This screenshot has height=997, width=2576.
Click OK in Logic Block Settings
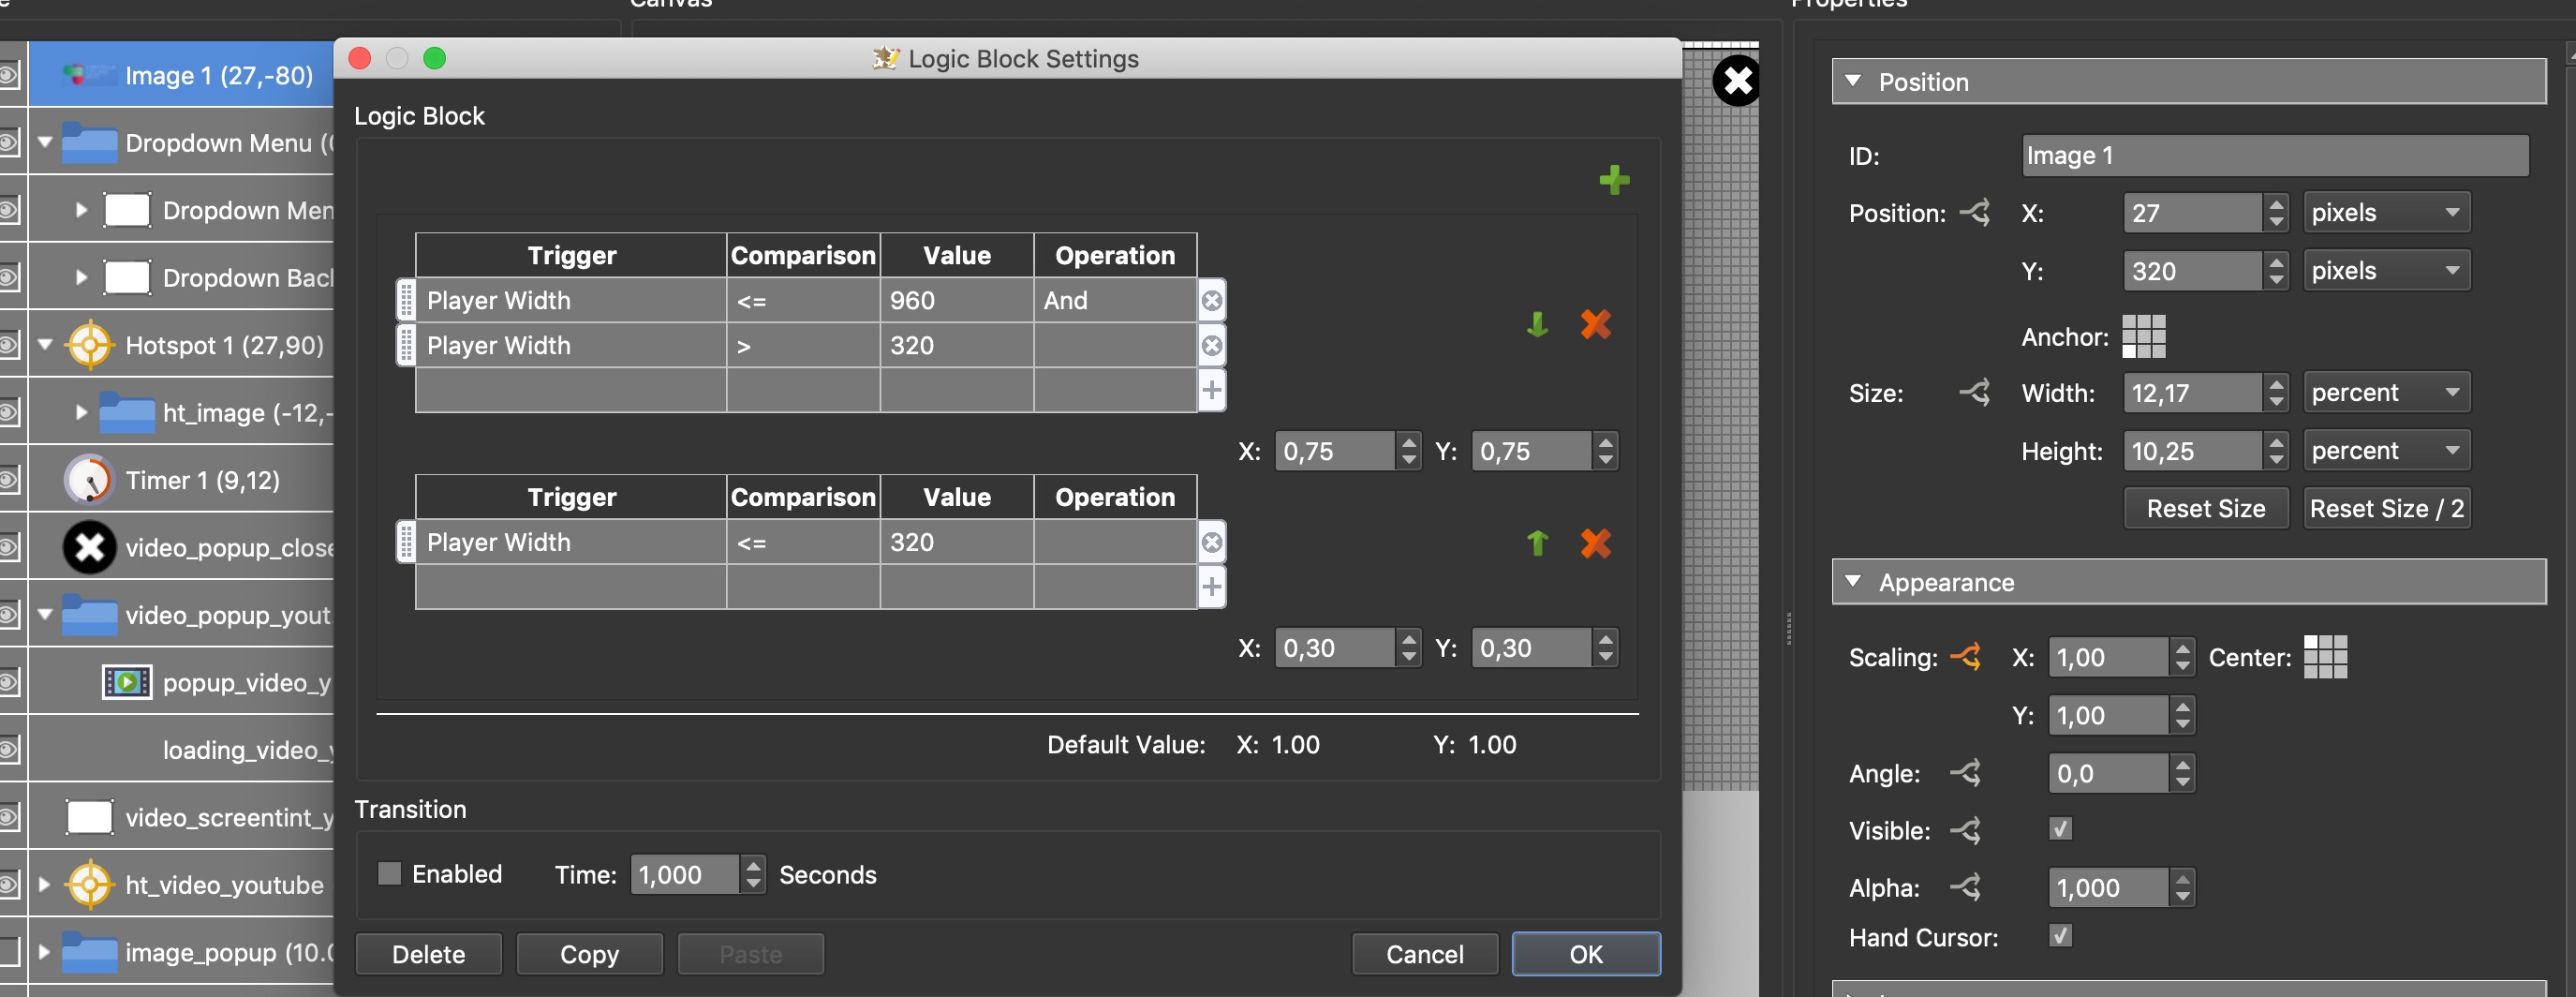click(1585, 953)
